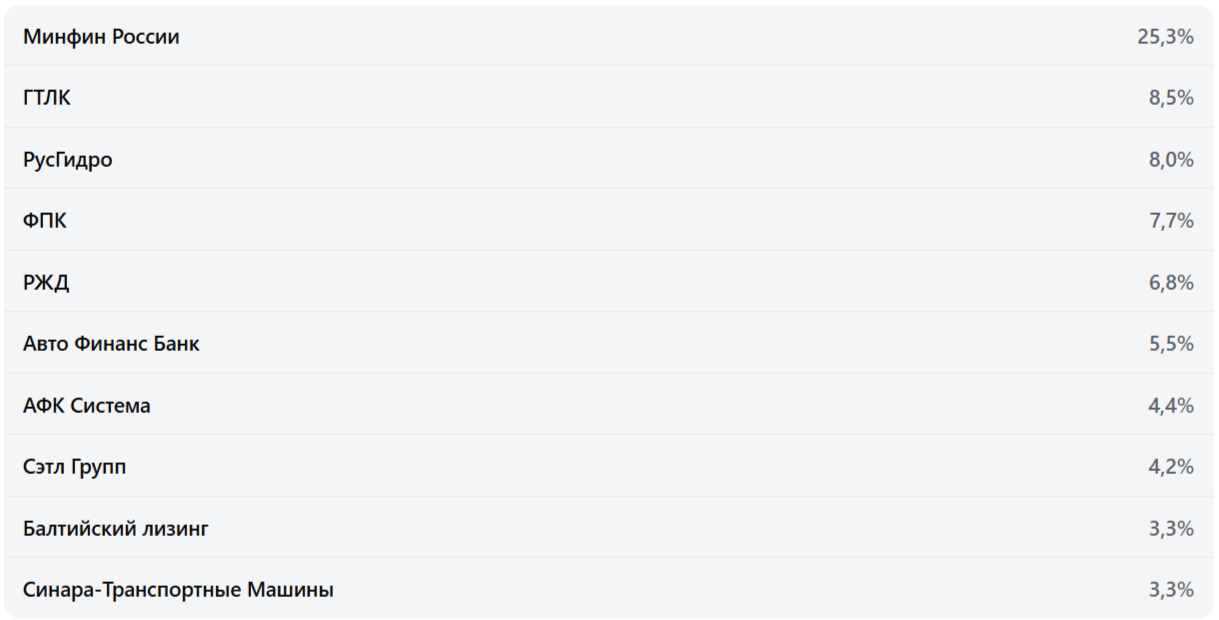Select the Балтийский лизинг issuer name

click(116, 529)
